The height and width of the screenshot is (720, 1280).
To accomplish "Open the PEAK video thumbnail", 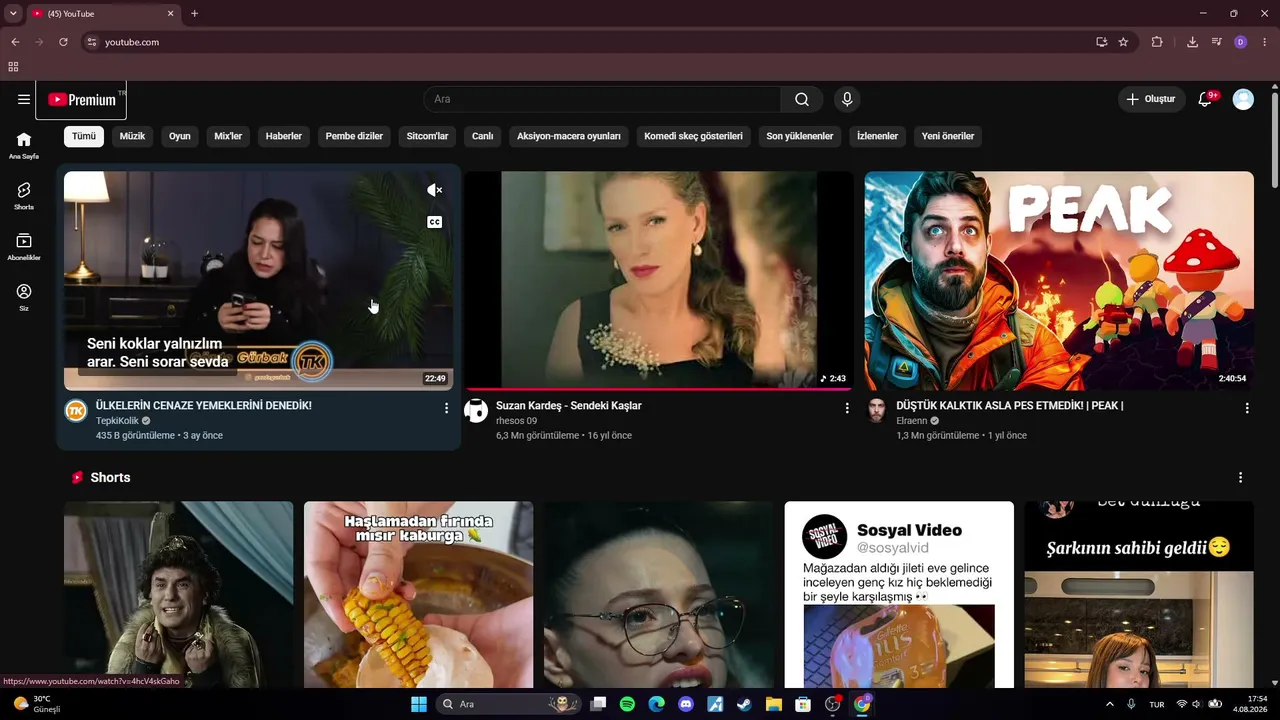I will click(1059, 281).
